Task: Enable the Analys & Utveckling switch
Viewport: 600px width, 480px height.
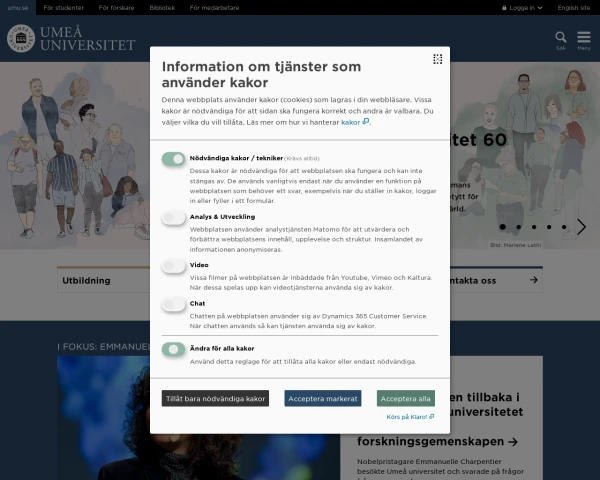Action: coord(173,217)
